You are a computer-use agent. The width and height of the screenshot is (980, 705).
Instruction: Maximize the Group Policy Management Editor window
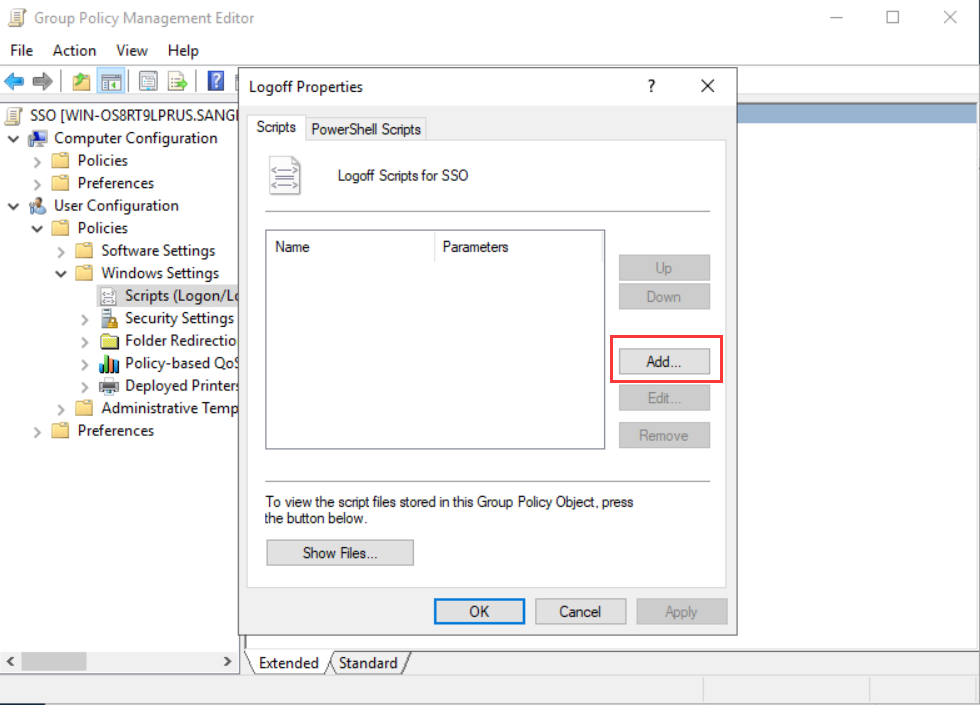(x=893, y=18)
